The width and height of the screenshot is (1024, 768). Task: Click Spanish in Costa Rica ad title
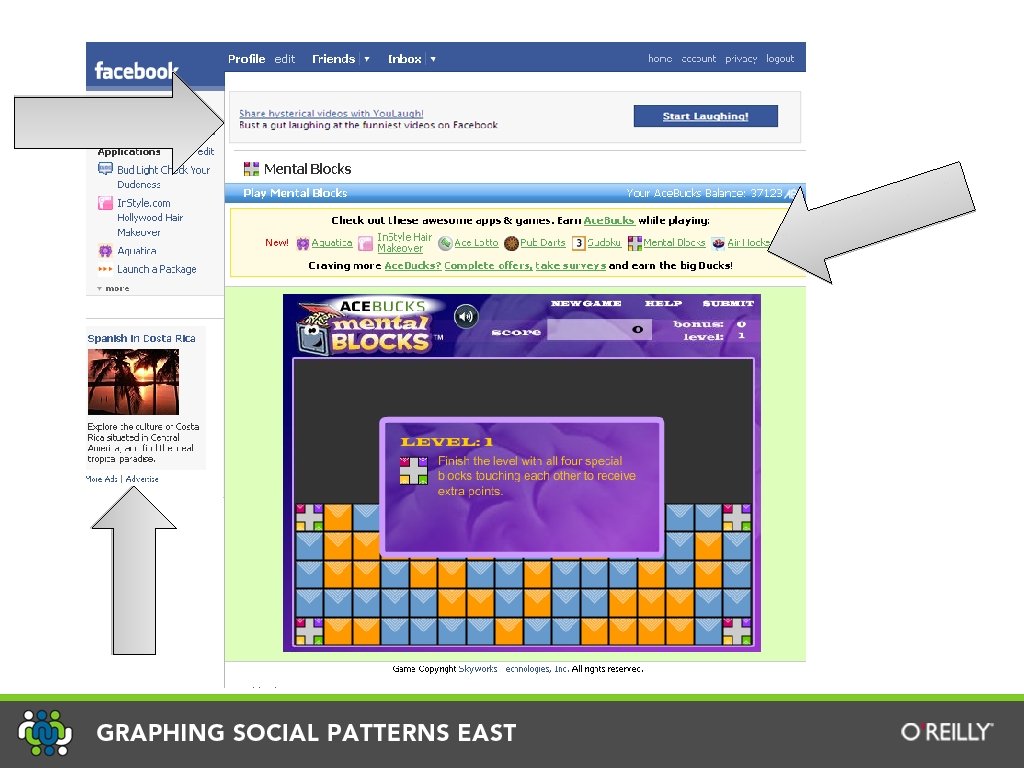141,338
